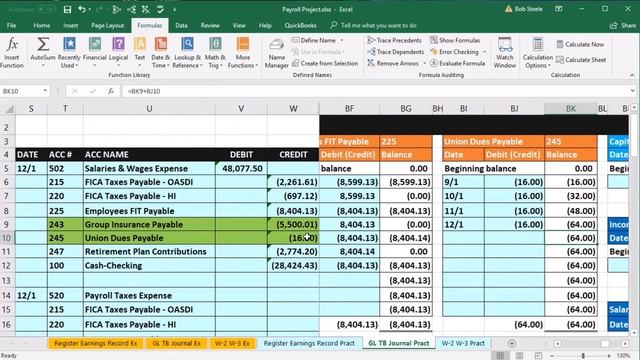Click the Undo arrow icon

pyautogui.click(x=82, y=9)
